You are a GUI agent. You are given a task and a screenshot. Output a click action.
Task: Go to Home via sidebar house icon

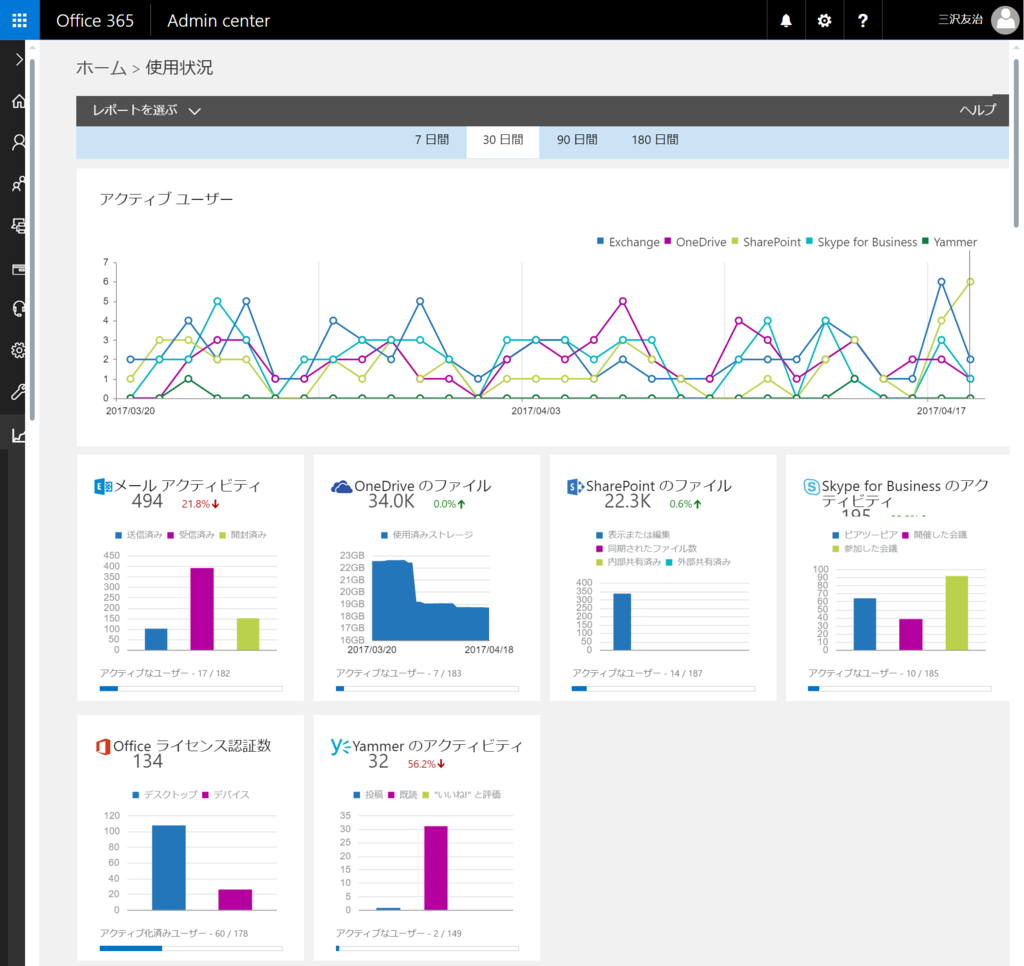coord(18,101)
